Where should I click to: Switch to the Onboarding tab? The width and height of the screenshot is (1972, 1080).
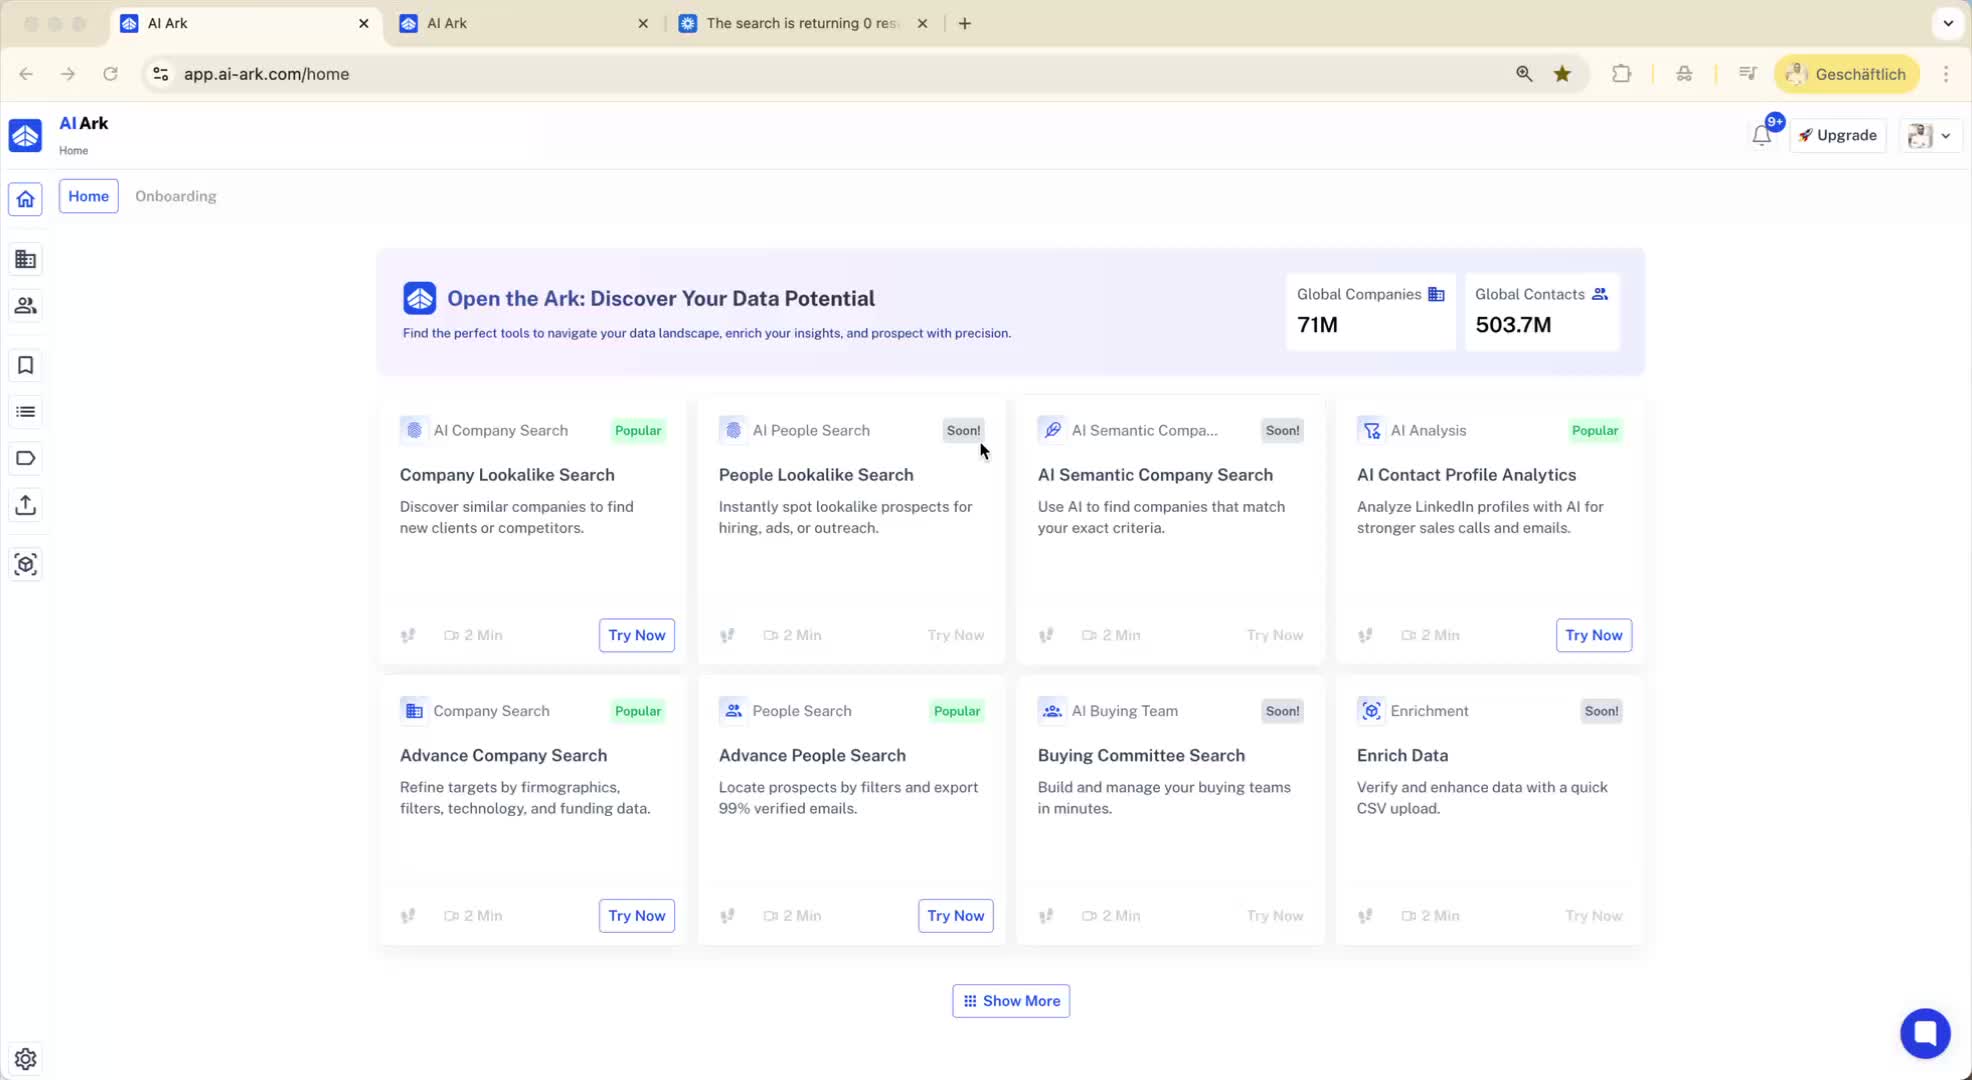[176, 196]
